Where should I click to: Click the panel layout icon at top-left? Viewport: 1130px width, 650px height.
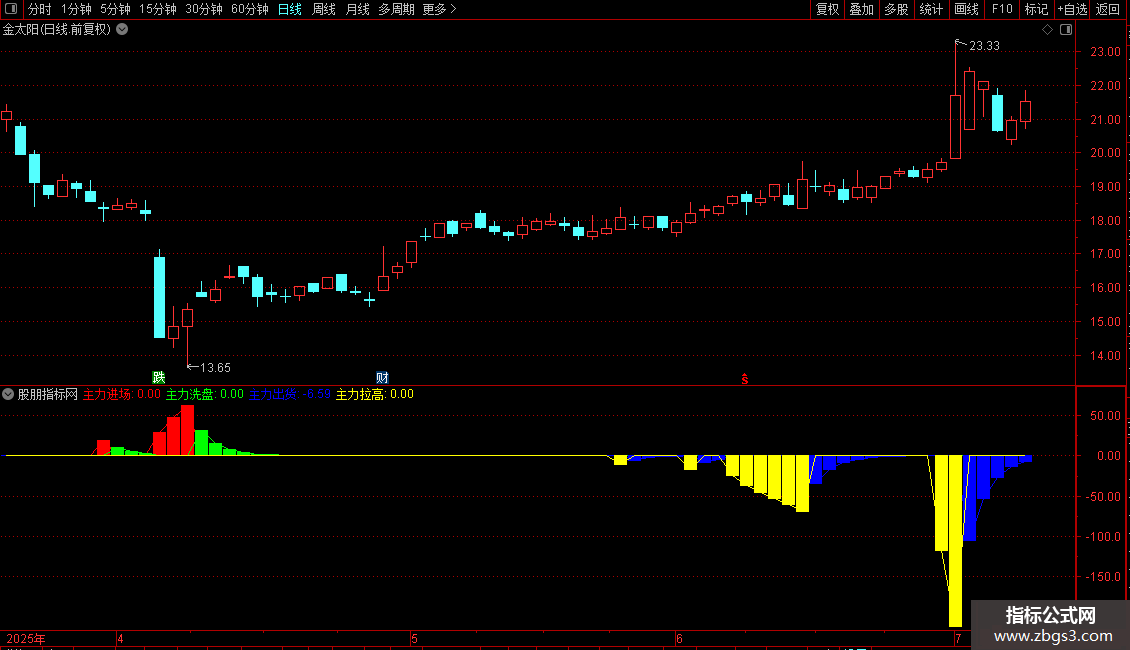[x=11, y=9]
